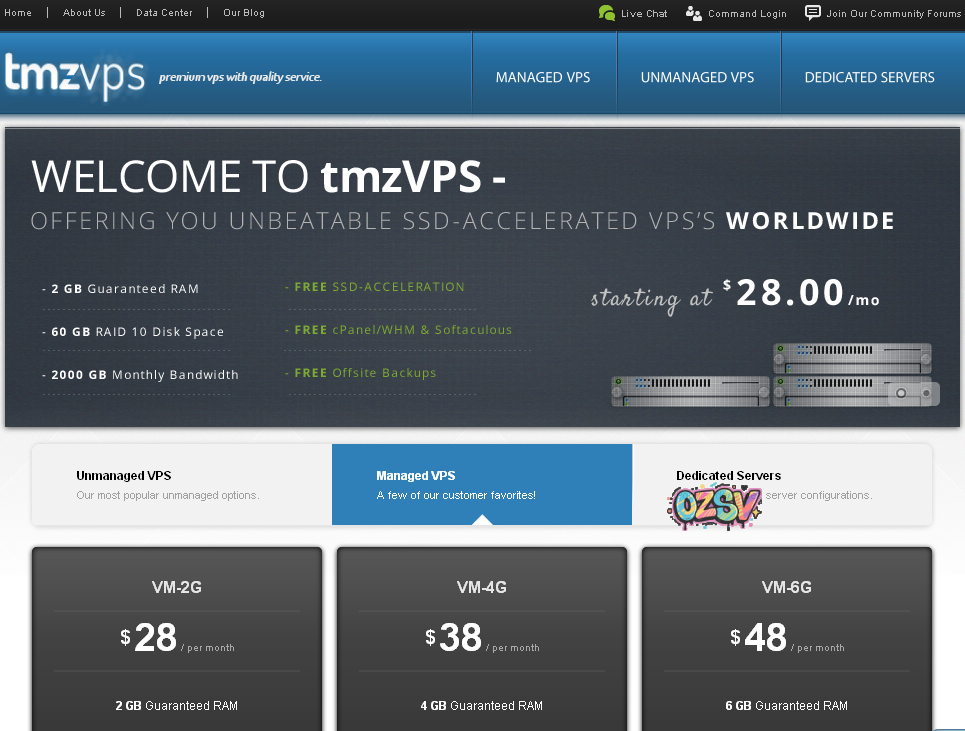This screenshot has height=731, width=965.
Task: Open the Home link
Action: tap(18, 12)
